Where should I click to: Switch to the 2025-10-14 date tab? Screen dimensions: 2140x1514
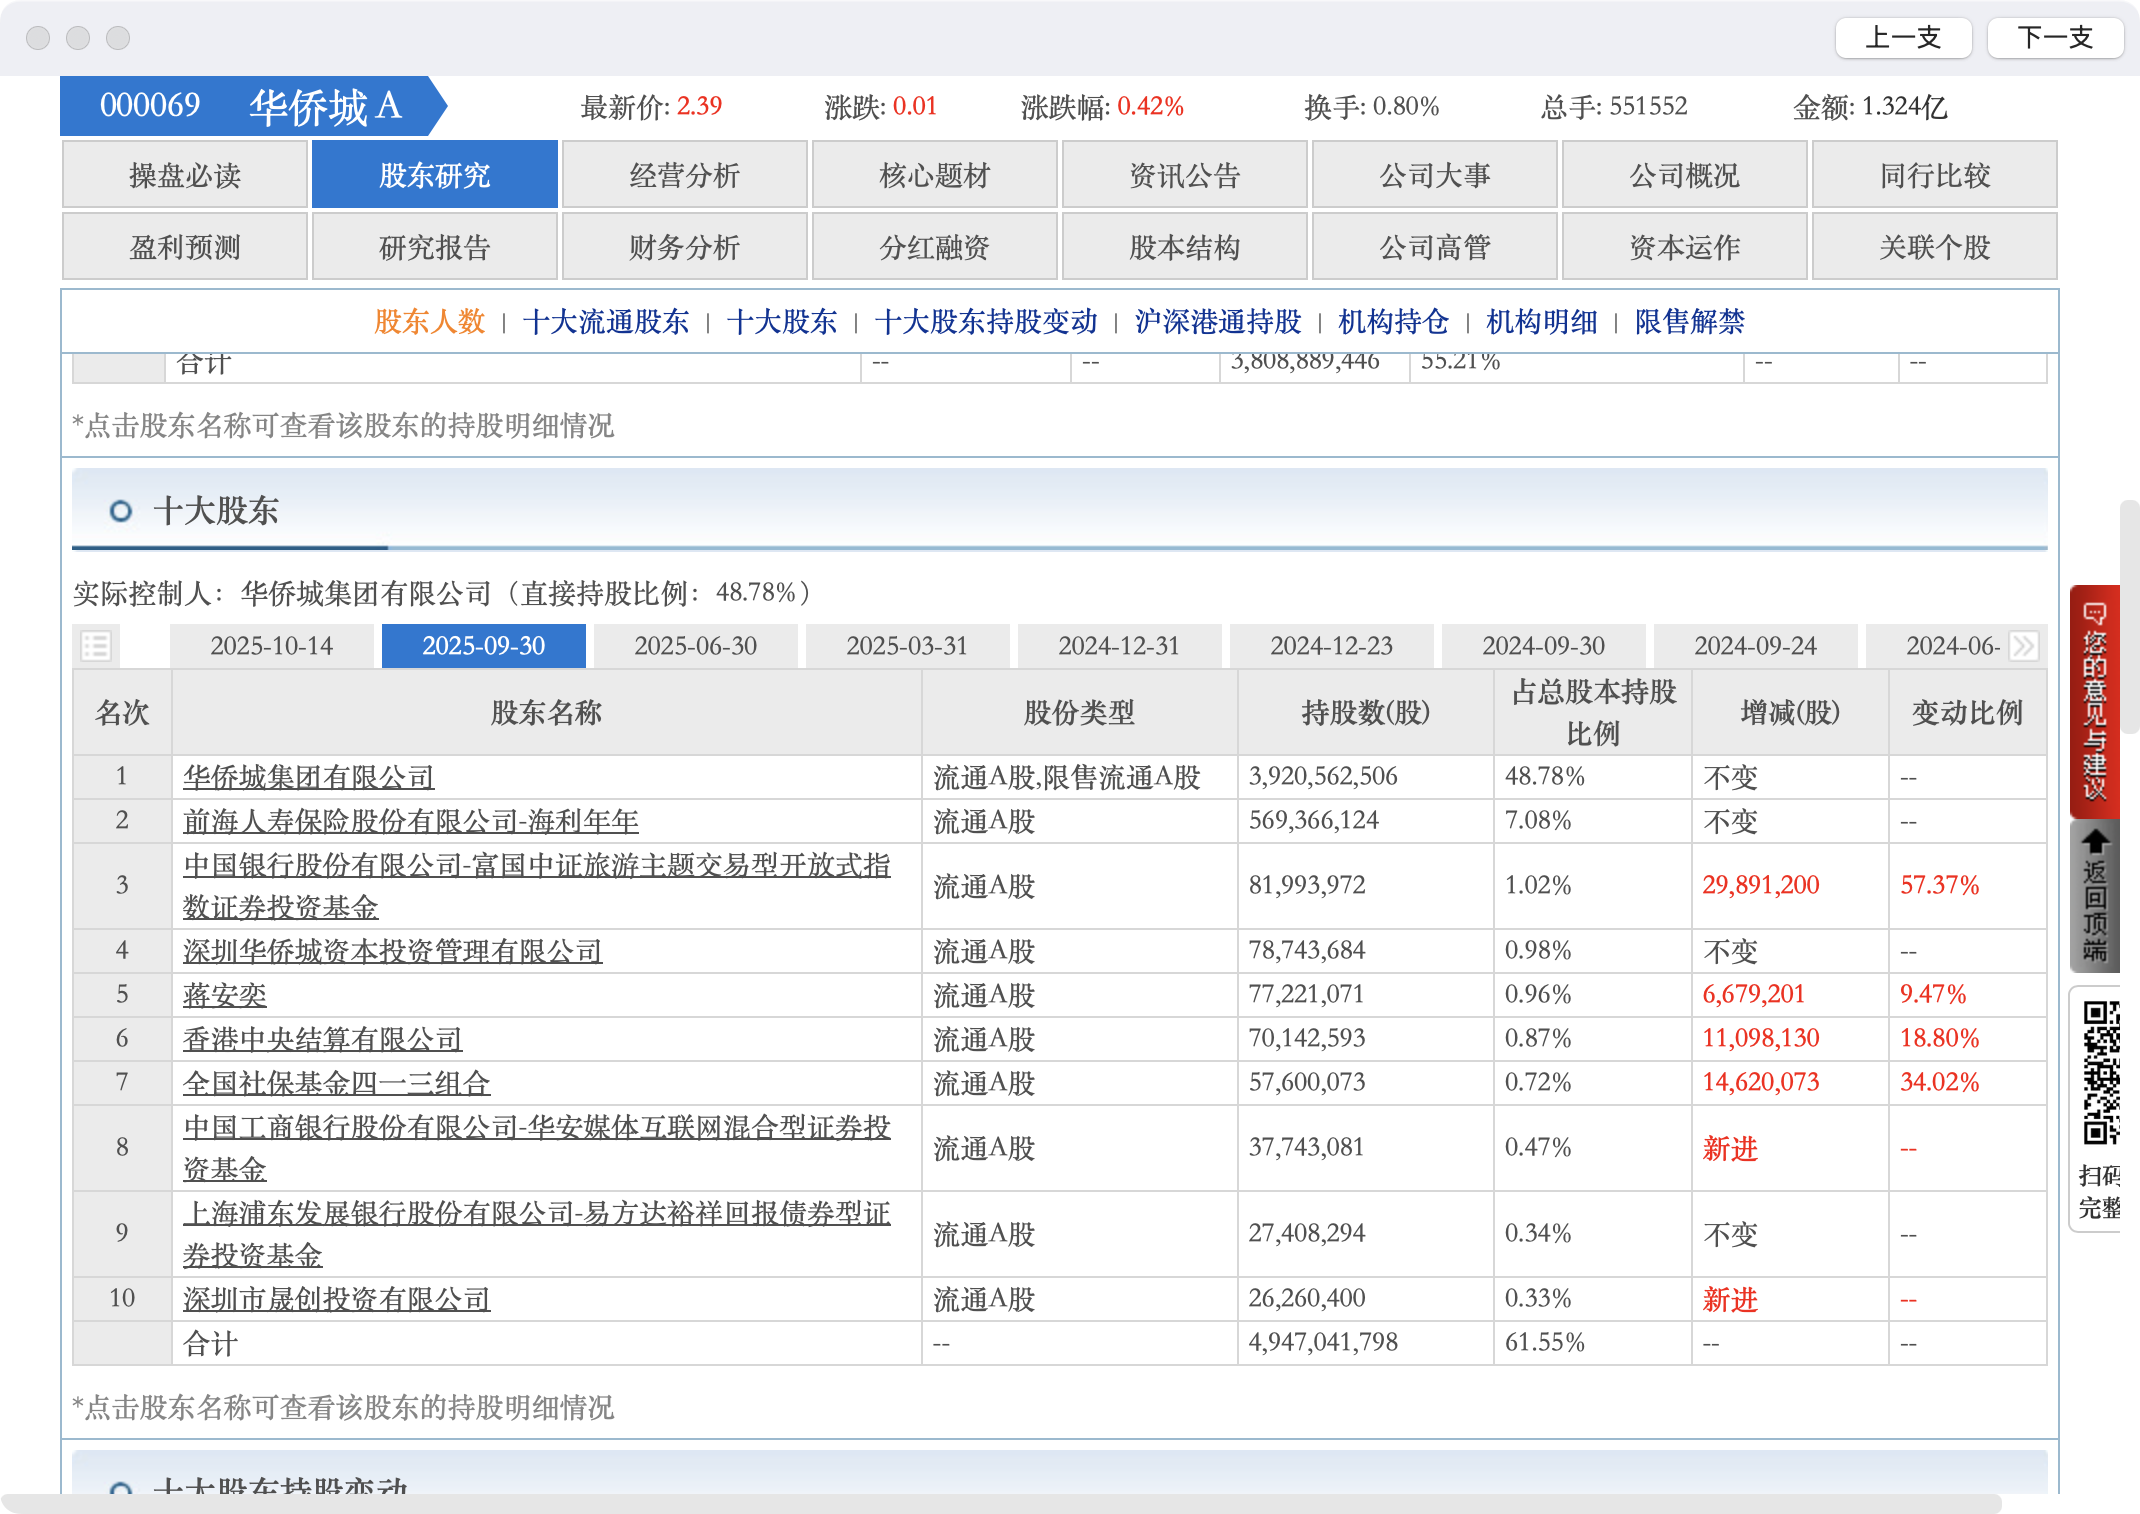point(271,646)
